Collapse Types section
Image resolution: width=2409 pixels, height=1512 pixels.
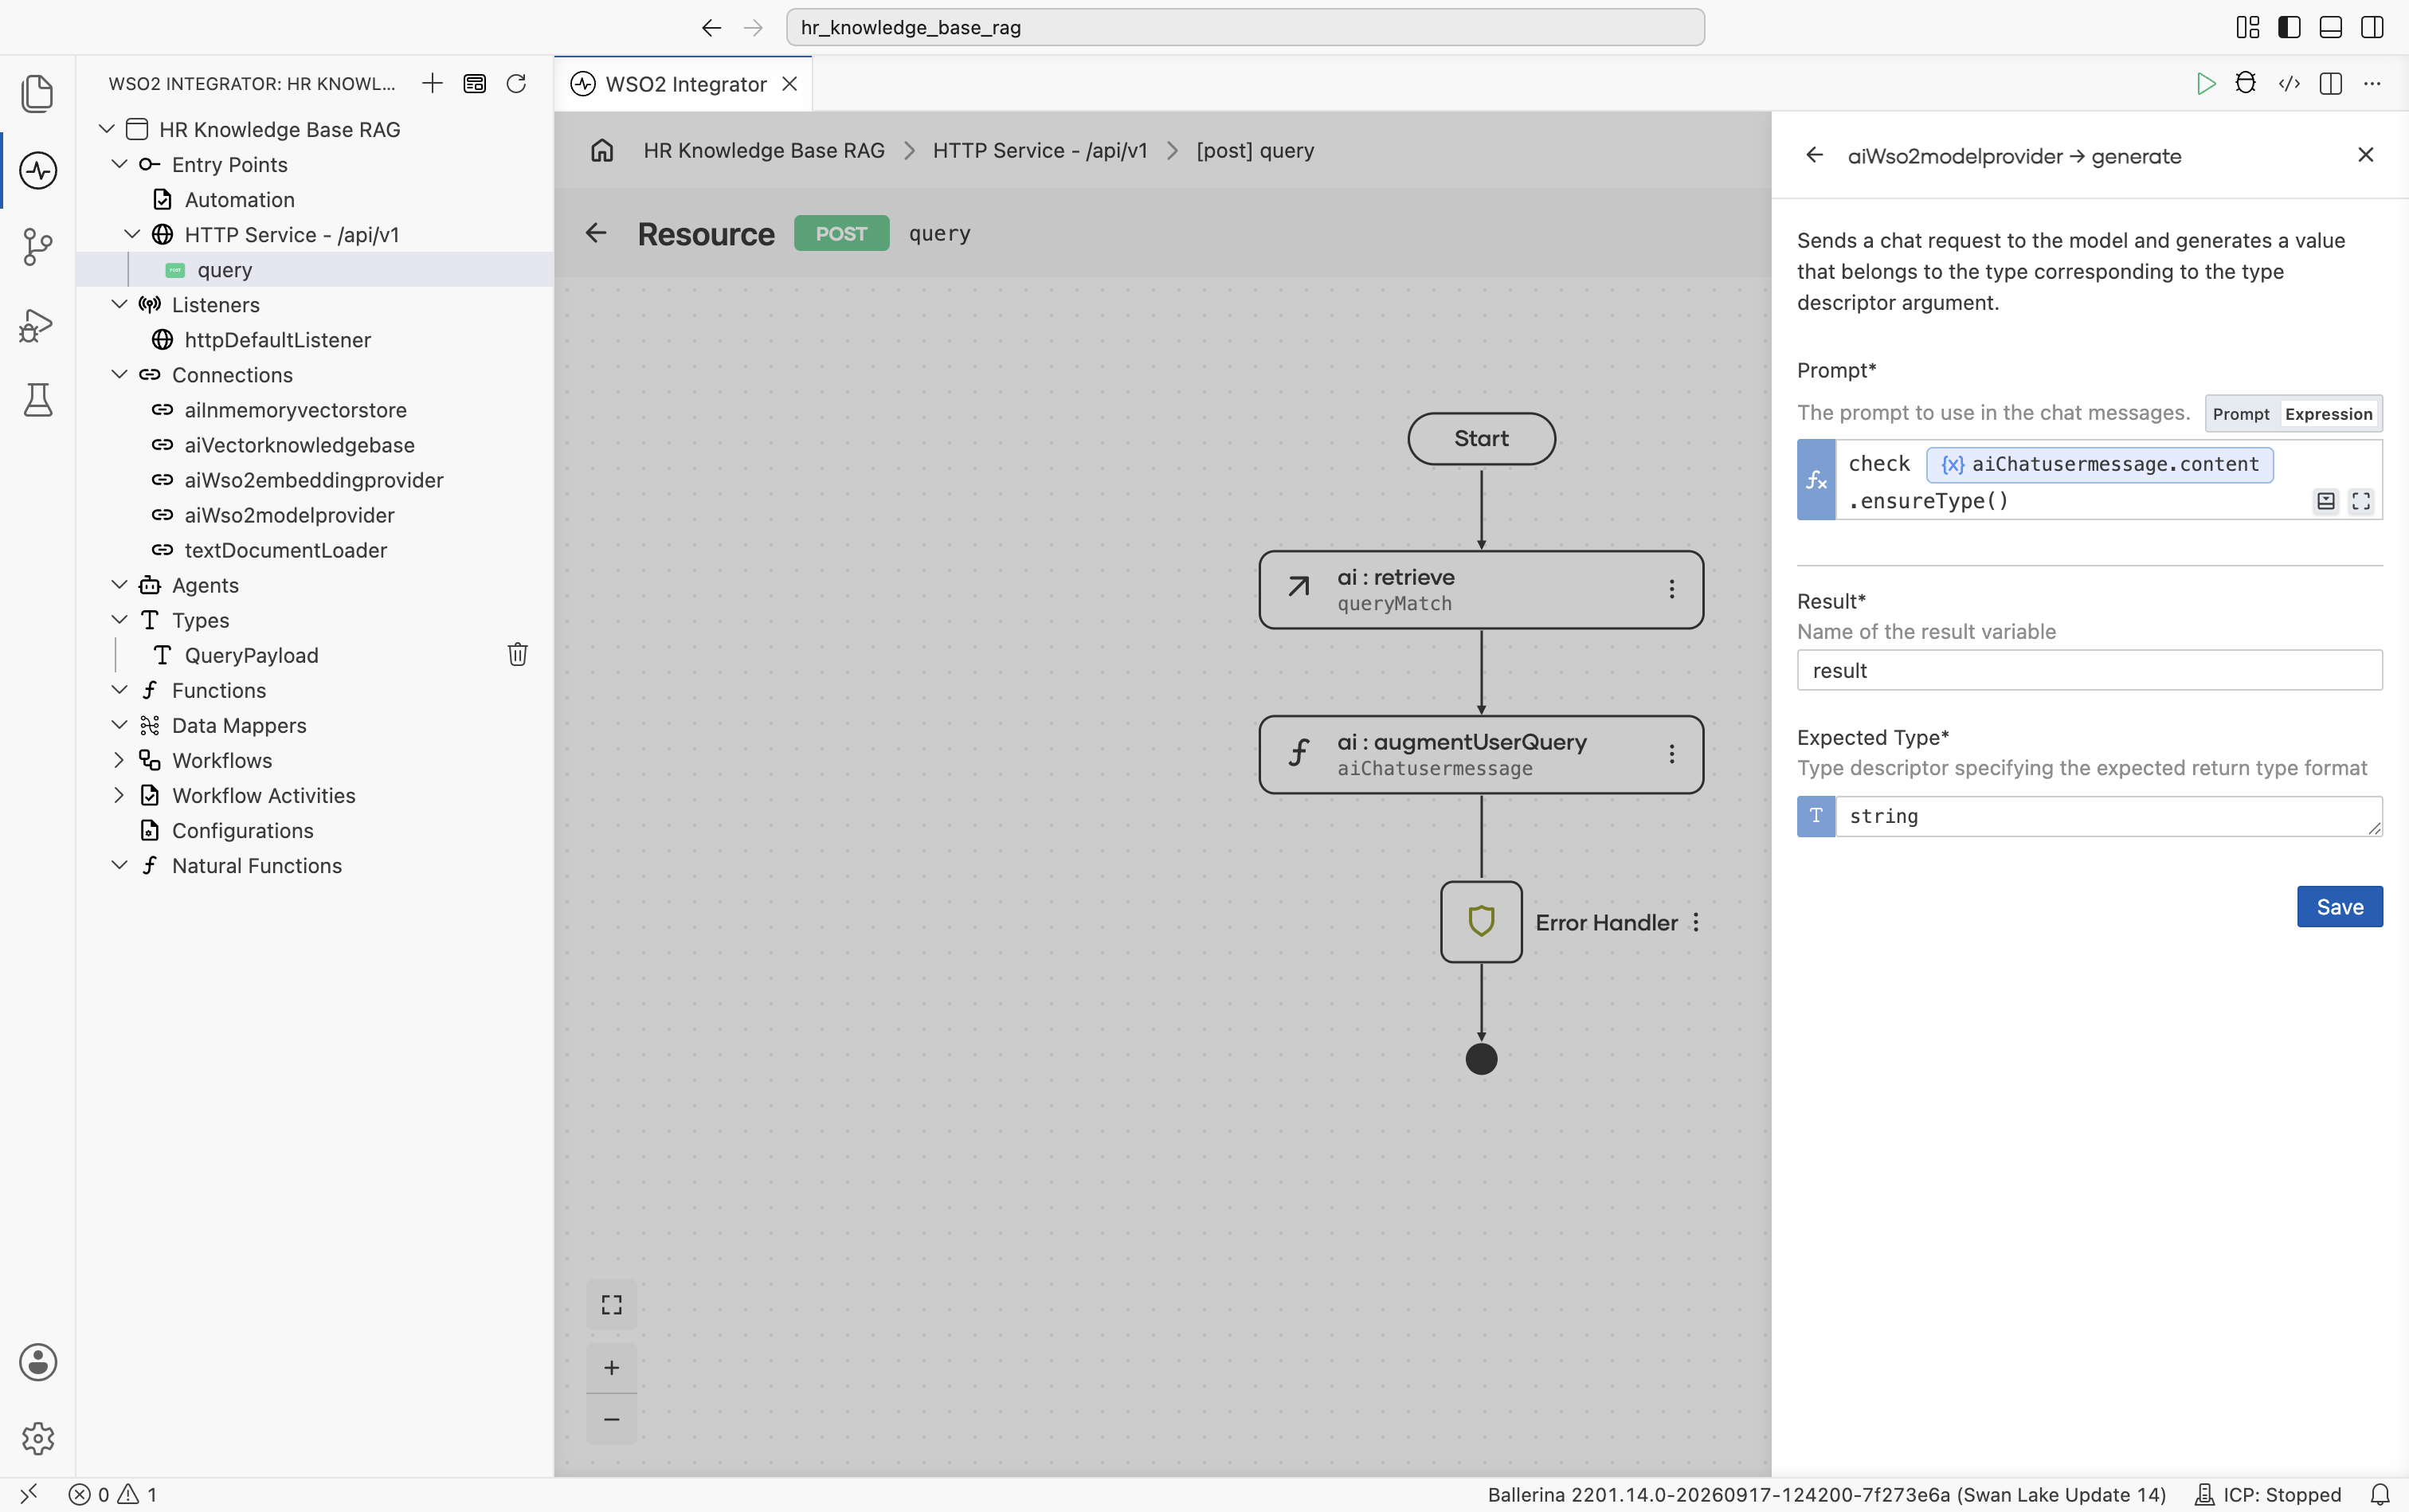(x=119, y=619)
